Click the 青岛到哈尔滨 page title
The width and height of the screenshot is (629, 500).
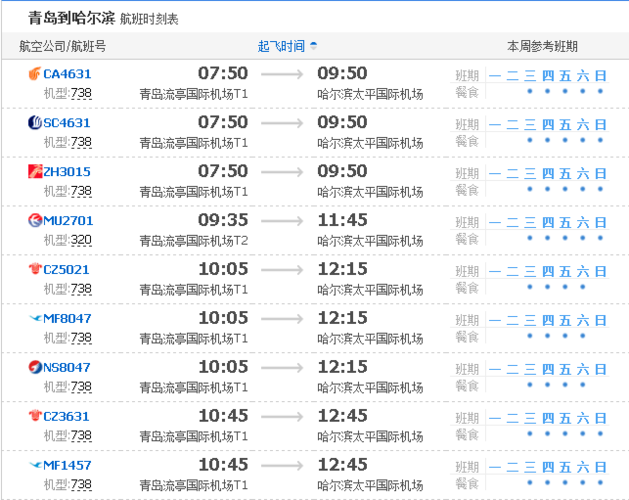[71, 18]
